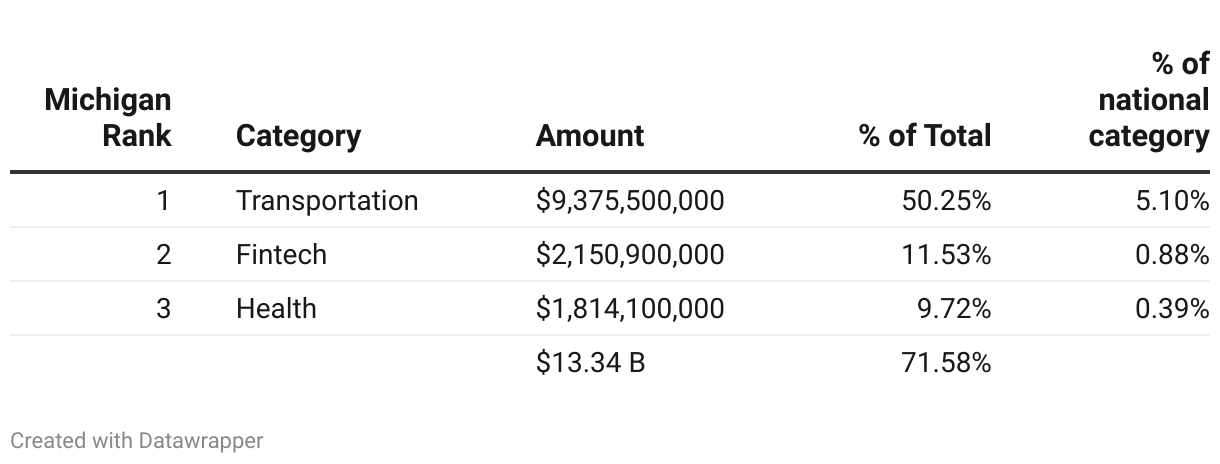This screenshot has width=1220, height=464.
Task: Click the 0.88% national category value
Action: [x=1172, y=255]
